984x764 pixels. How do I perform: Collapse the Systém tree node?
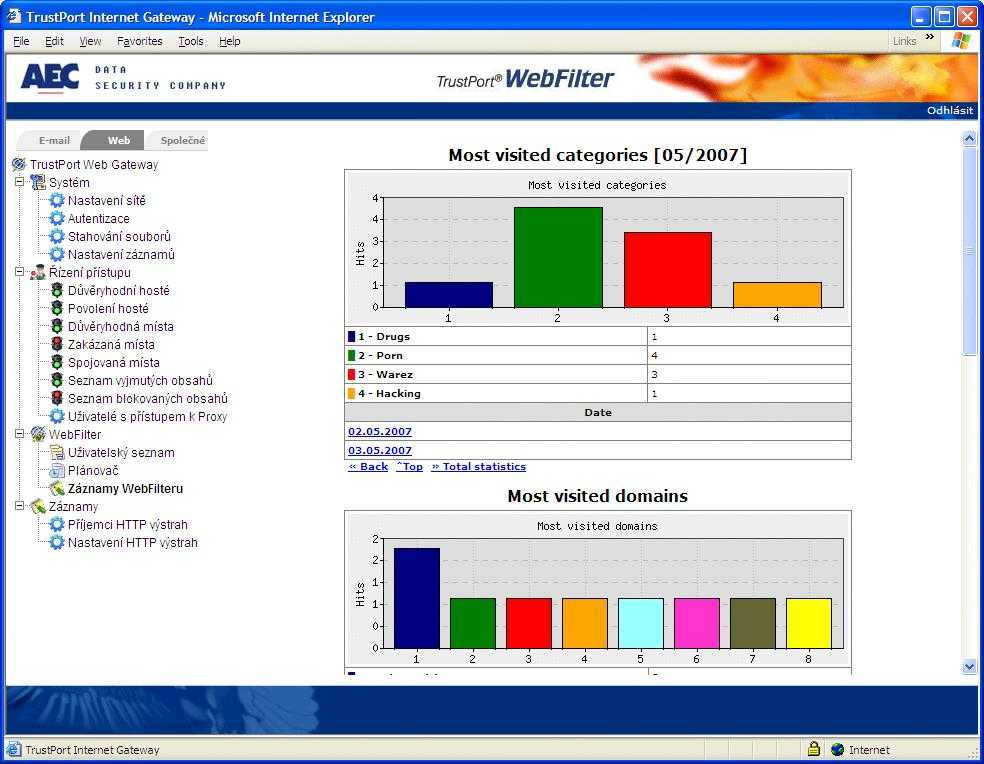pos(19,182)
